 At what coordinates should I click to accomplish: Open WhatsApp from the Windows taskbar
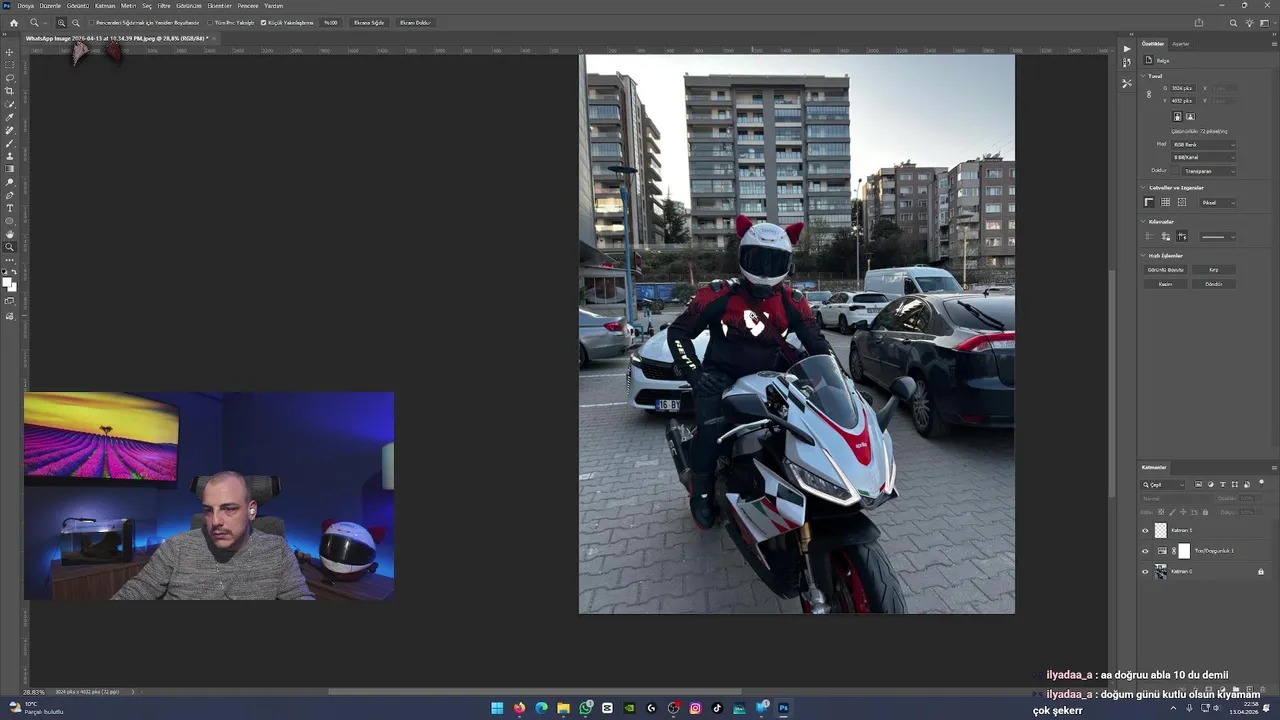585,708
